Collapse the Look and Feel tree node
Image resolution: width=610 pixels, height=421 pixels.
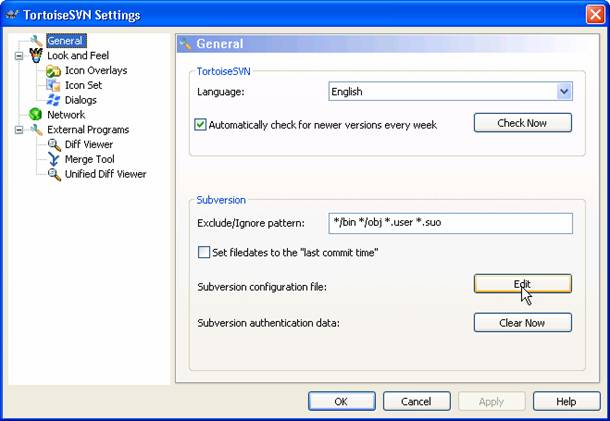point(19,56)
